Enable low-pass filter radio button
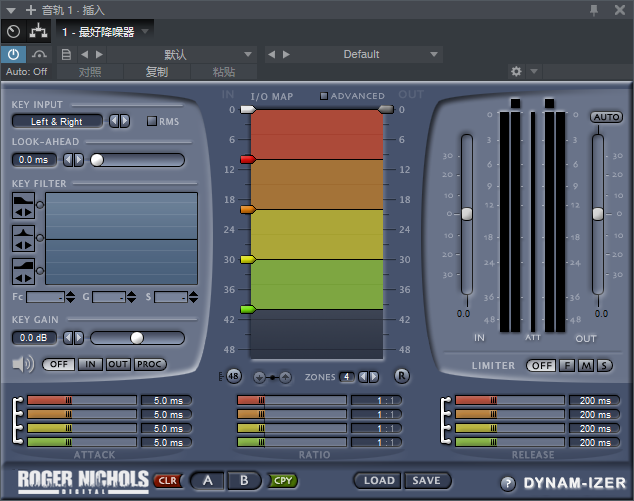The width and height of the screenshot is (634, 501). (x=40, y=205)
